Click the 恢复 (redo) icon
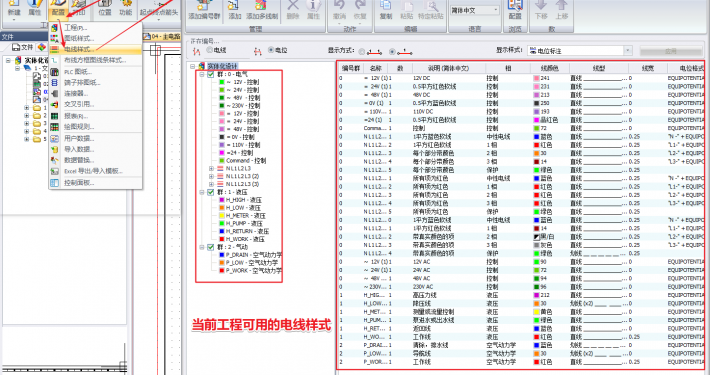Image resolution: width=710 pixels, height=375 pixels. coord(360,5)
